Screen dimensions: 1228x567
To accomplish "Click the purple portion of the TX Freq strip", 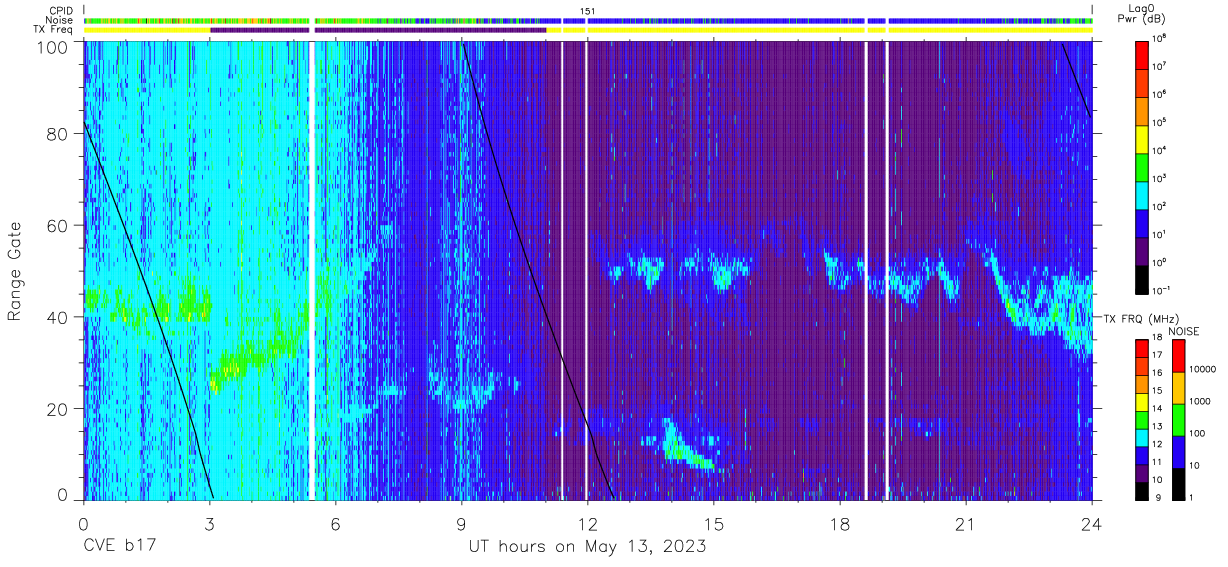I will [378, 30].
